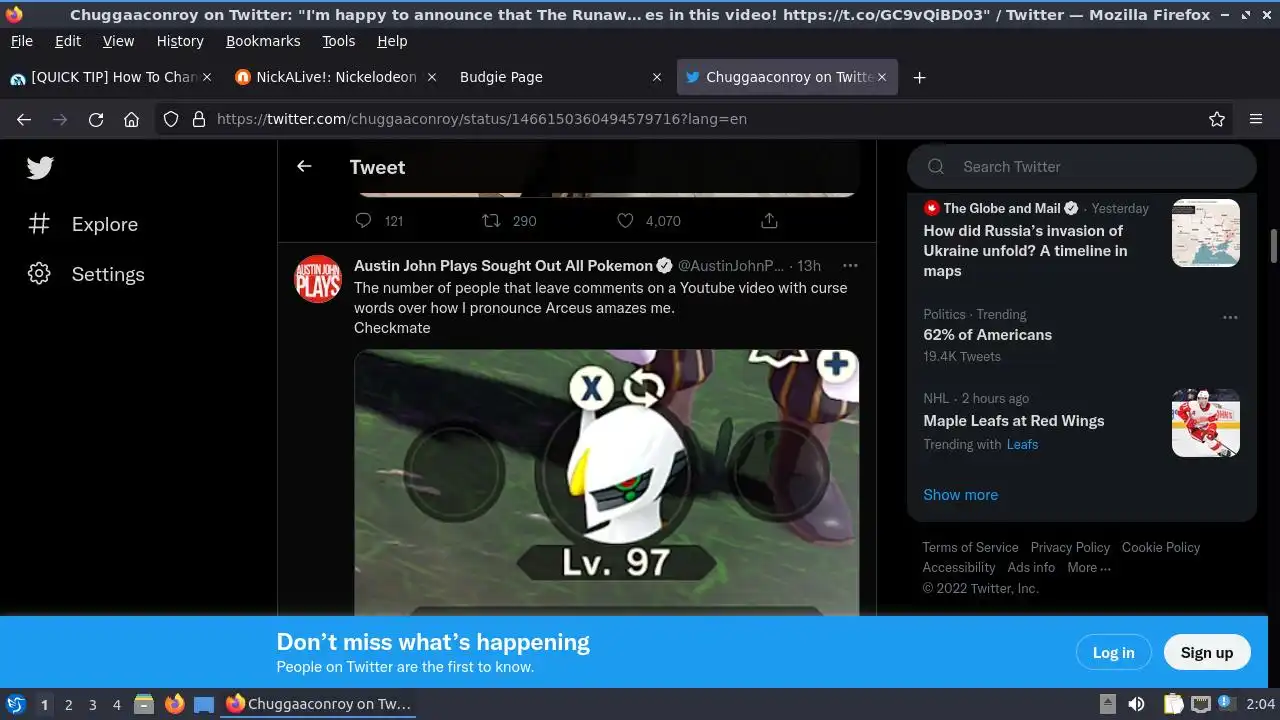Screen dimensions: 1280x720
Task: Switch to the Budgie Page tab
Action: click(560, 77)
